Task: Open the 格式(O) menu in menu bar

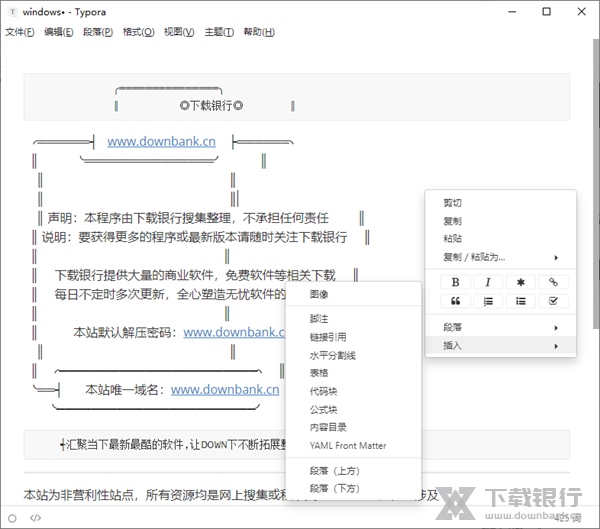Action: [138, 32]
